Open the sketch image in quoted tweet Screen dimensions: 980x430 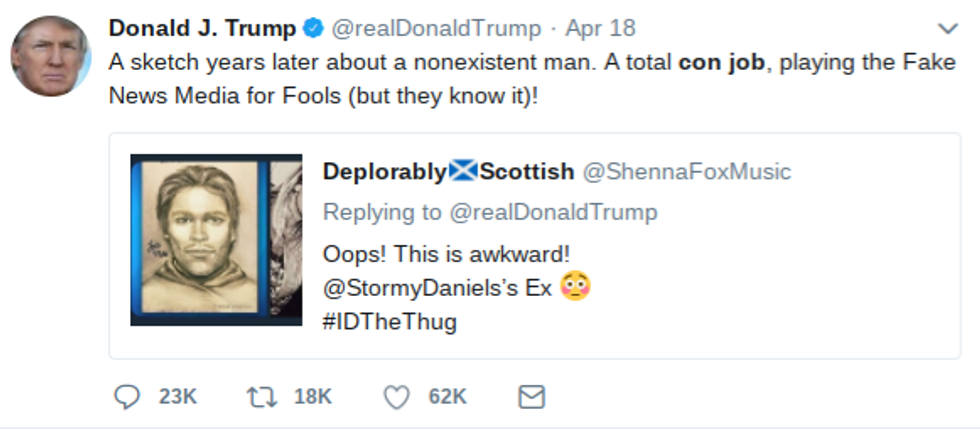tap(216, 240)
